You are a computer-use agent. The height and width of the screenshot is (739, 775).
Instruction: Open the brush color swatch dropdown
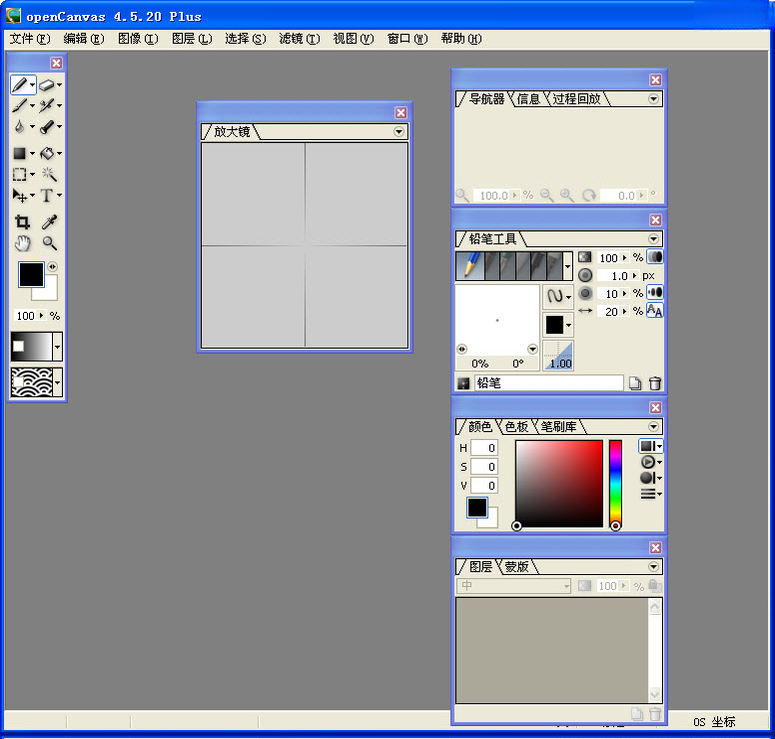558,325
